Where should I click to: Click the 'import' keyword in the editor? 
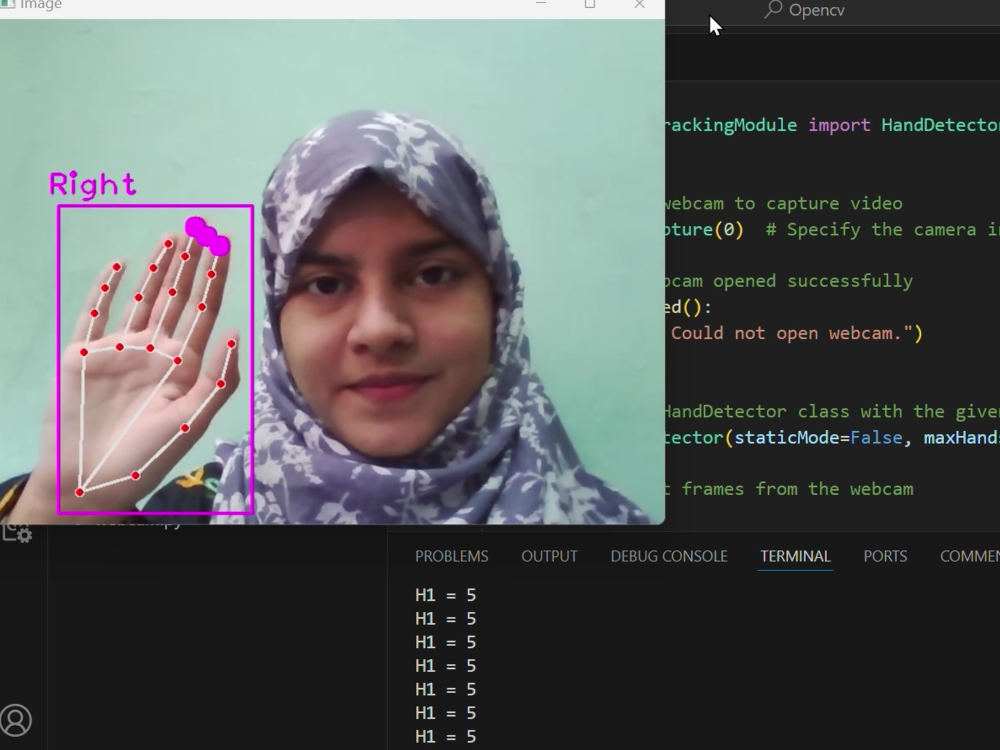click(x=839, y=125)
